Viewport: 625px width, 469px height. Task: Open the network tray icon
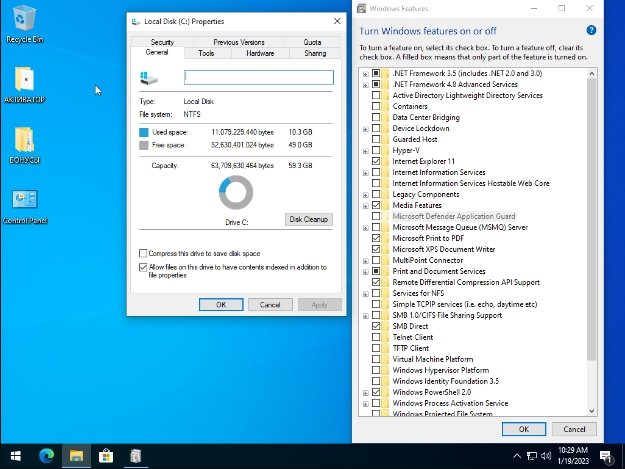[532, 456]
